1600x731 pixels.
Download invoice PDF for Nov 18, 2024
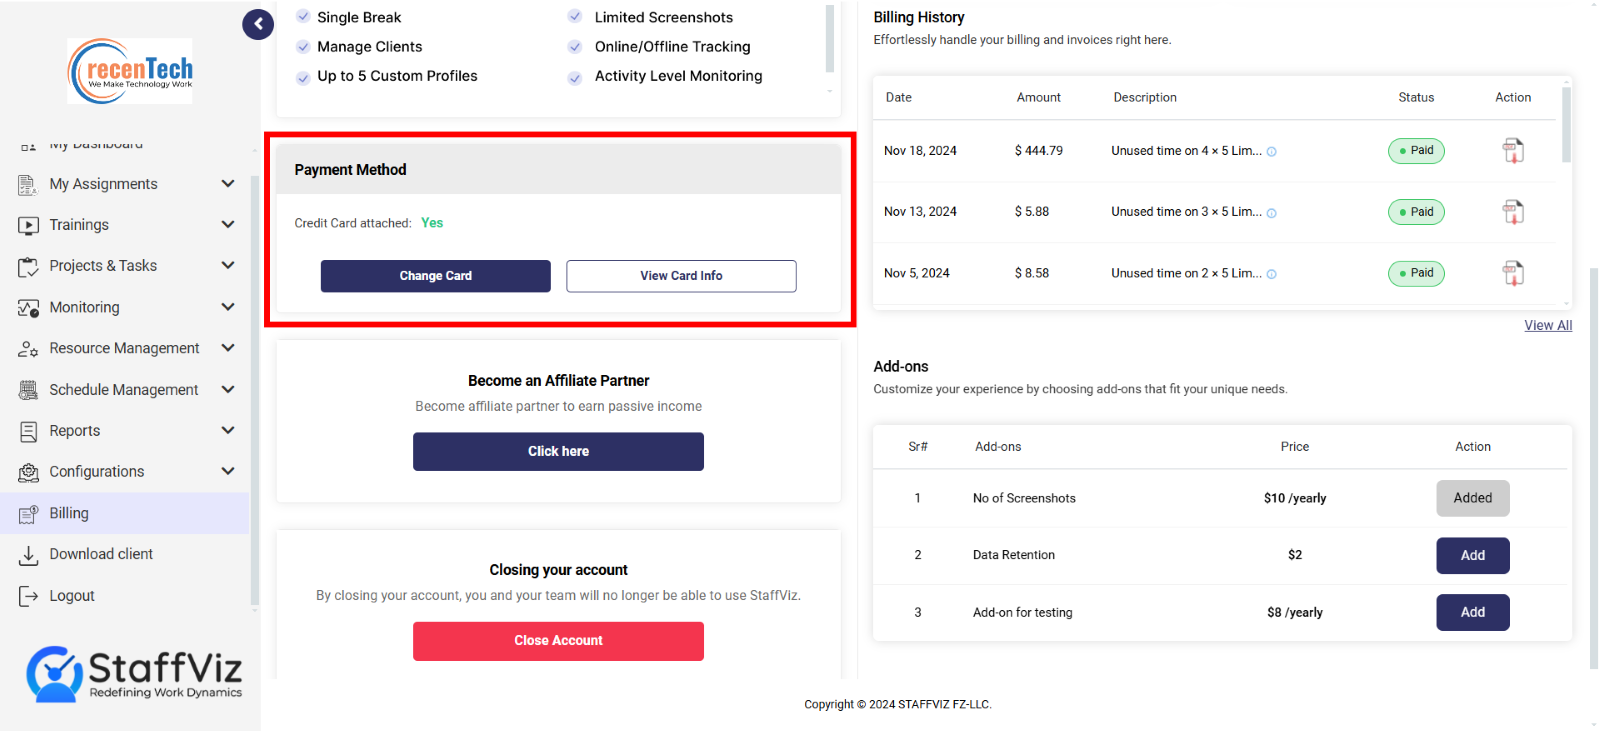click(1513, 151)
